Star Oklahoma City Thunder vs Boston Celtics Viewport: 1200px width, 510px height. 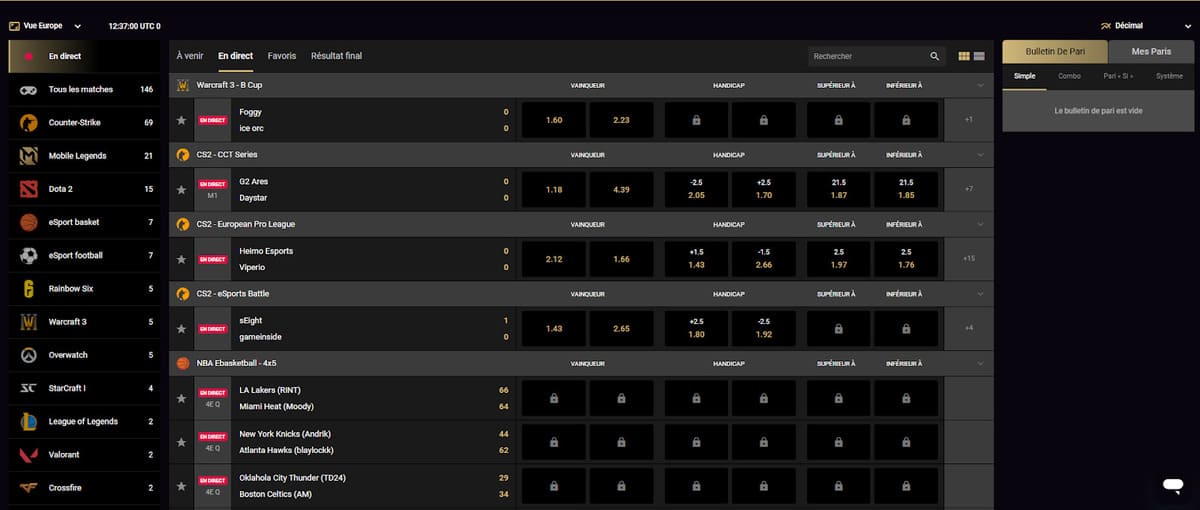(x=181, y=485)
